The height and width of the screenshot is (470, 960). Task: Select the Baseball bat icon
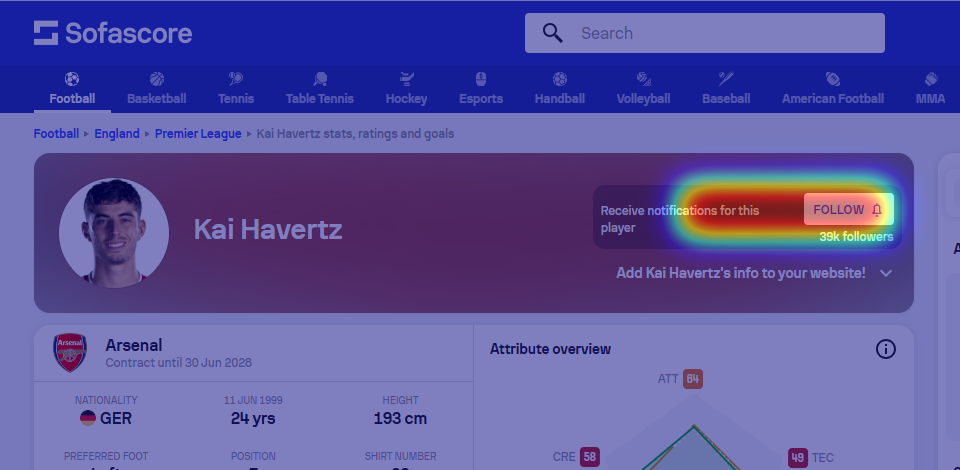click(726, 79)
